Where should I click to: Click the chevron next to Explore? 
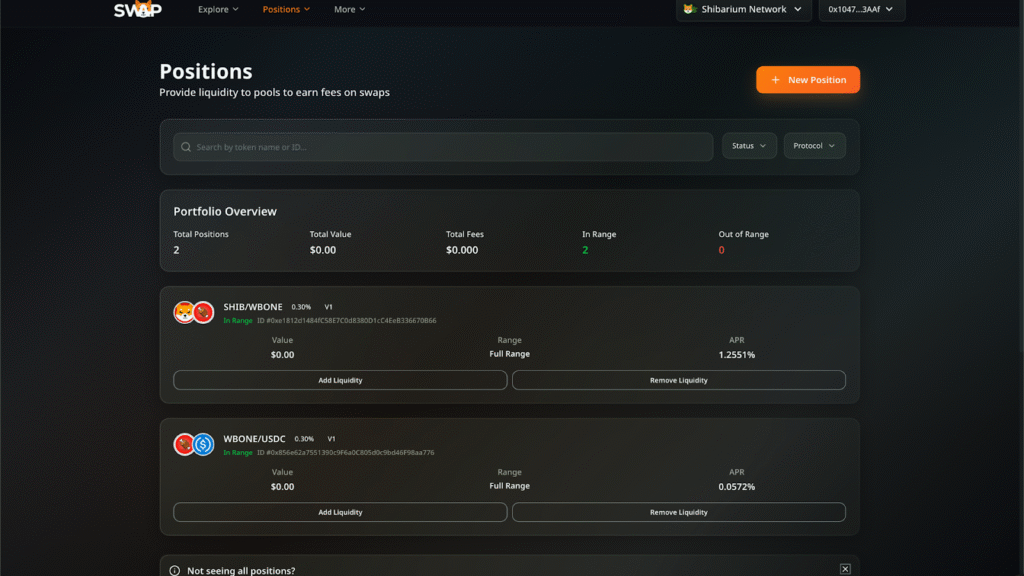pos(236,9)
